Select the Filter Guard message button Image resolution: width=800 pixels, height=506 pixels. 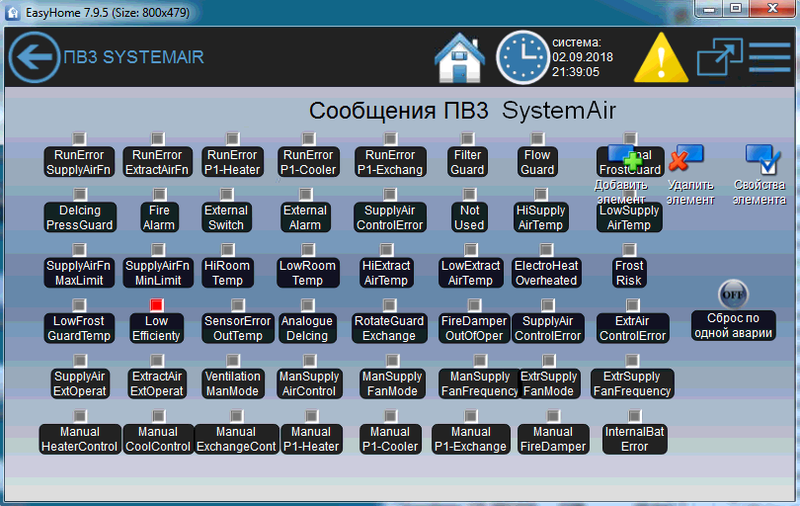pos(468,163)
